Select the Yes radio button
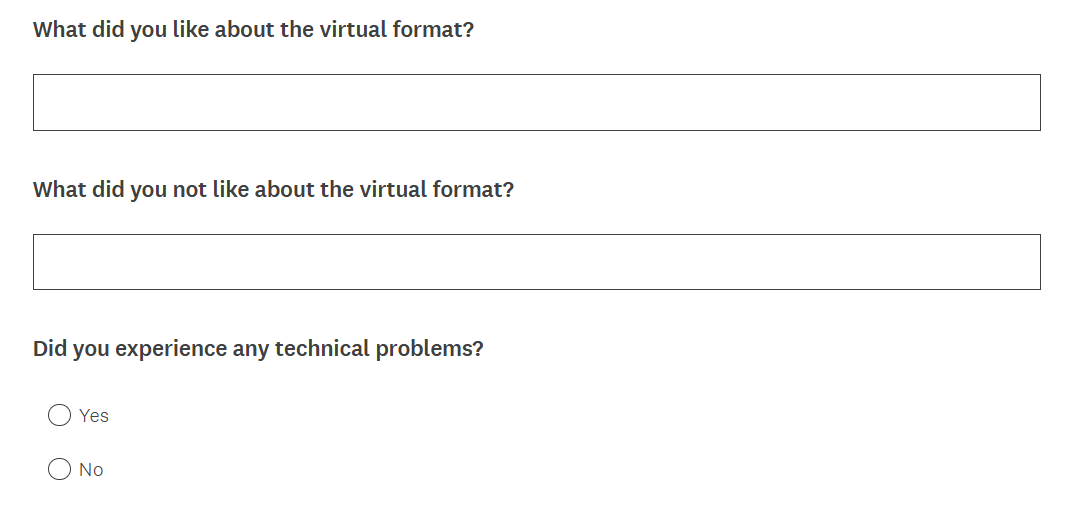The width and height of the screenshot is (1091, 527). [60, 415]
